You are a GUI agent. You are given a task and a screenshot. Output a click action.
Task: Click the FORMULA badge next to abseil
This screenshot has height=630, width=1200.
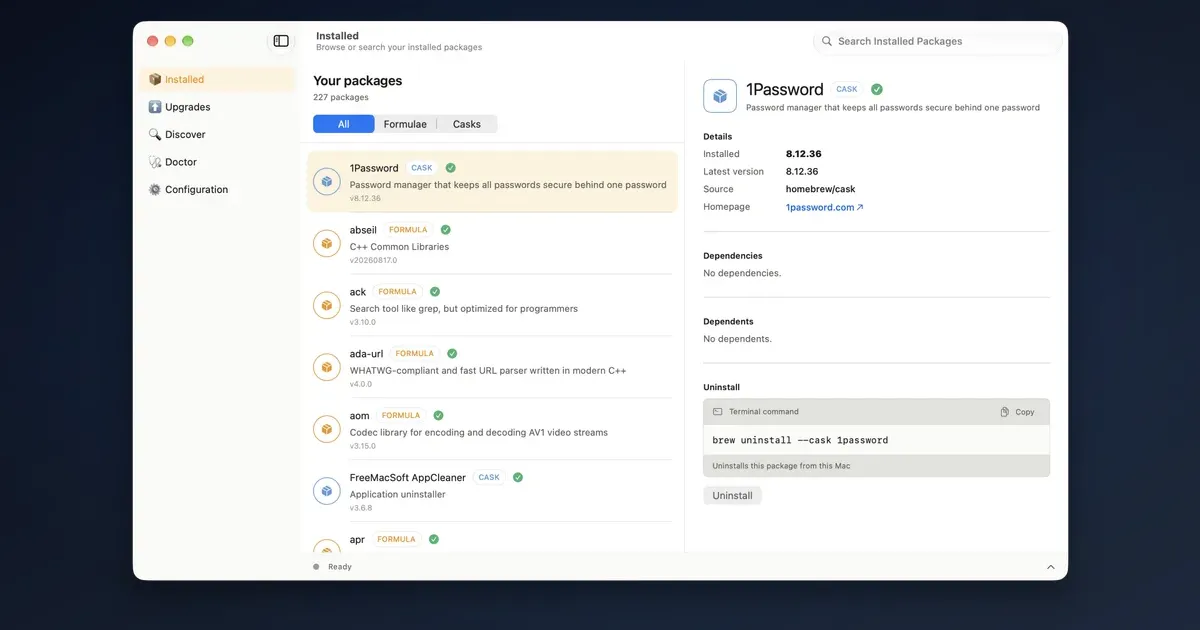coord(408,230)
